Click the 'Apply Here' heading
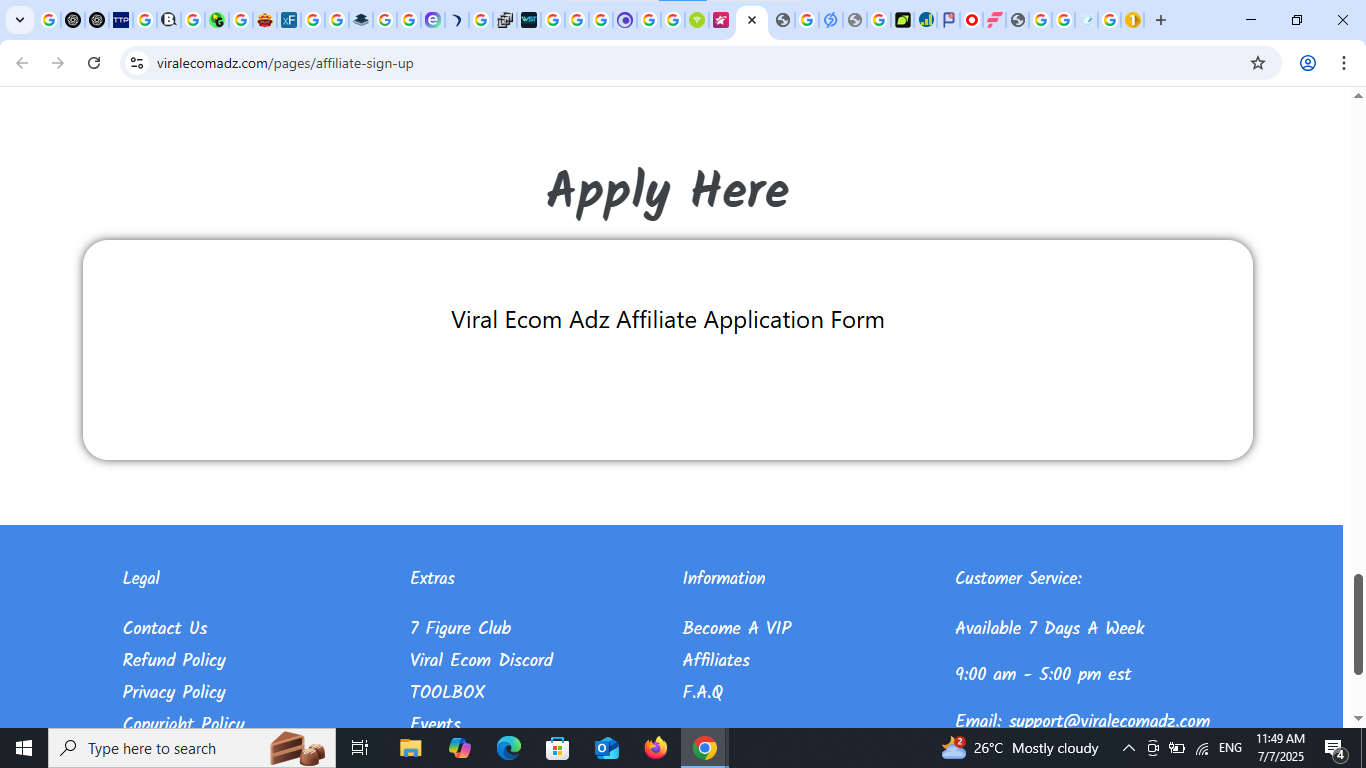 668,191
